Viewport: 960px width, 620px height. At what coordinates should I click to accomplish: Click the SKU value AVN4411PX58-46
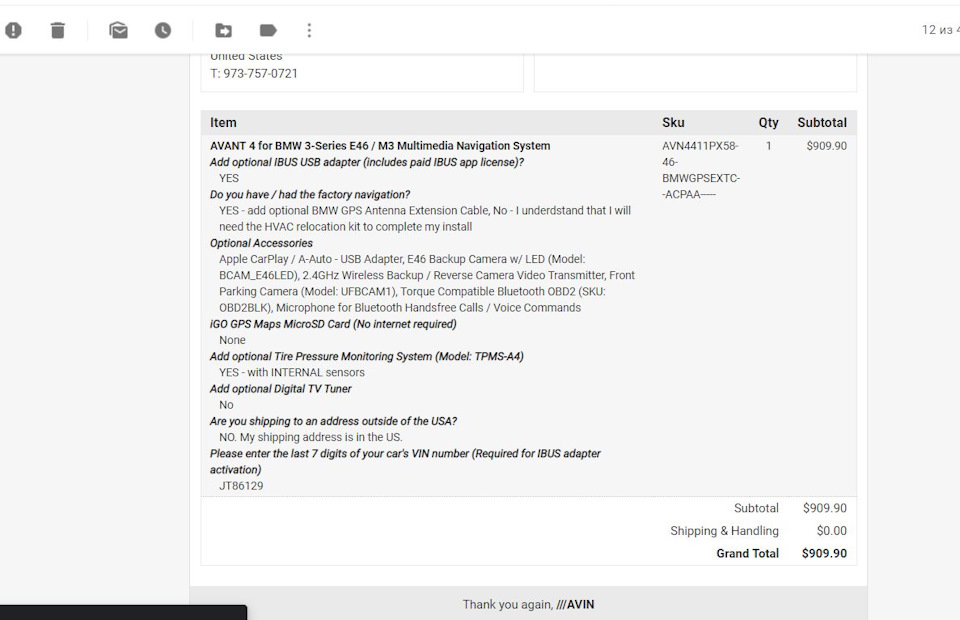click(x=700, y=154)
